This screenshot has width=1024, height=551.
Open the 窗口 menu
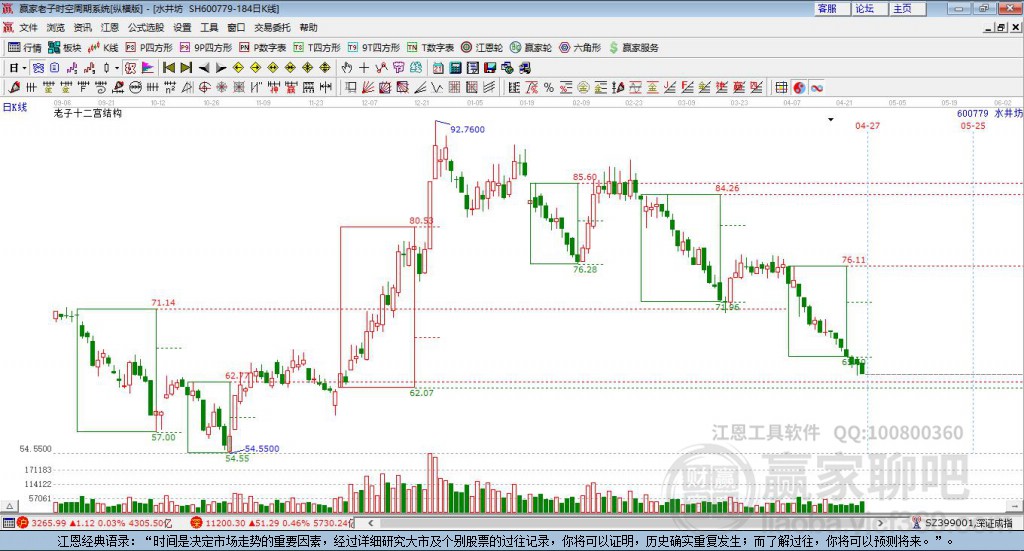tap(236, 27)
